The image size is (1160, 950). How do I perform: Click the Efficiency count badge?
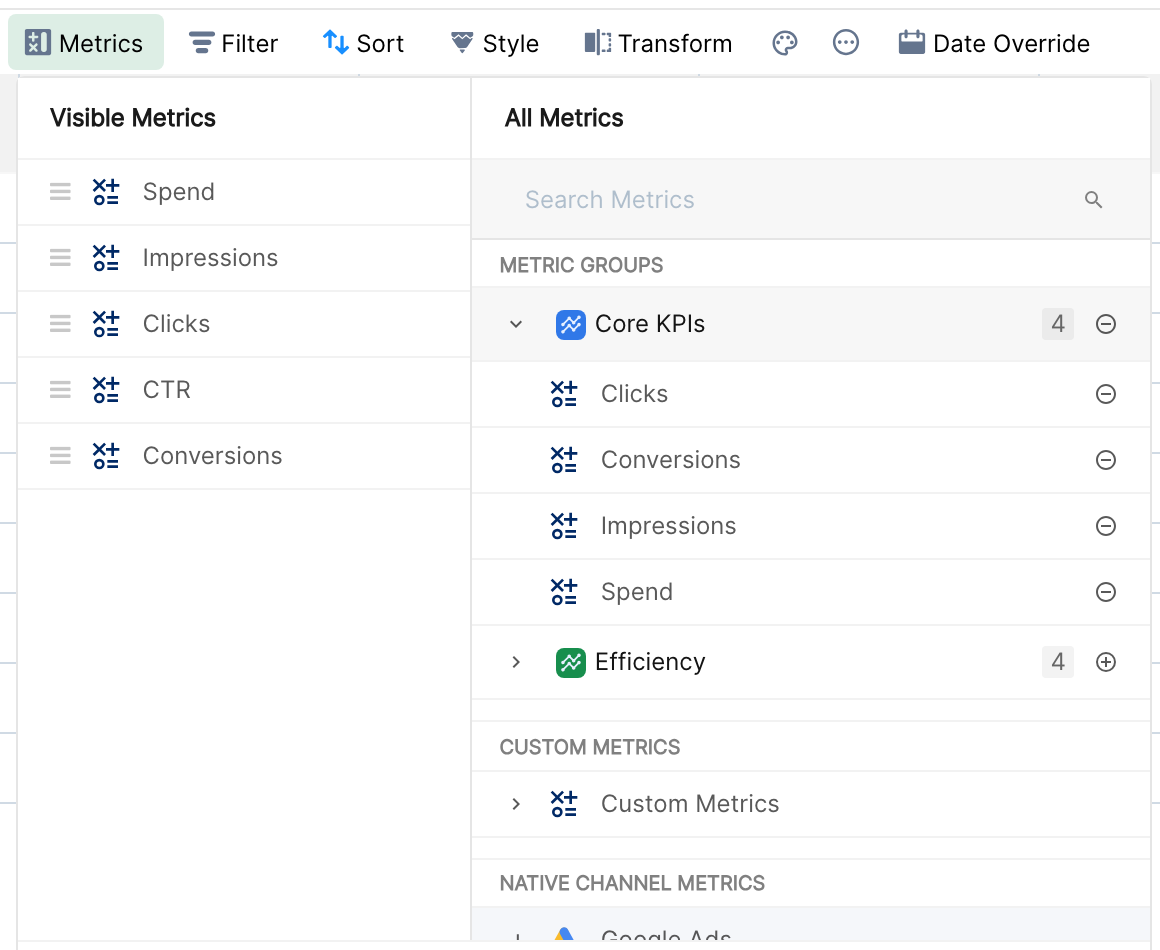click(x=1058, y=662)
